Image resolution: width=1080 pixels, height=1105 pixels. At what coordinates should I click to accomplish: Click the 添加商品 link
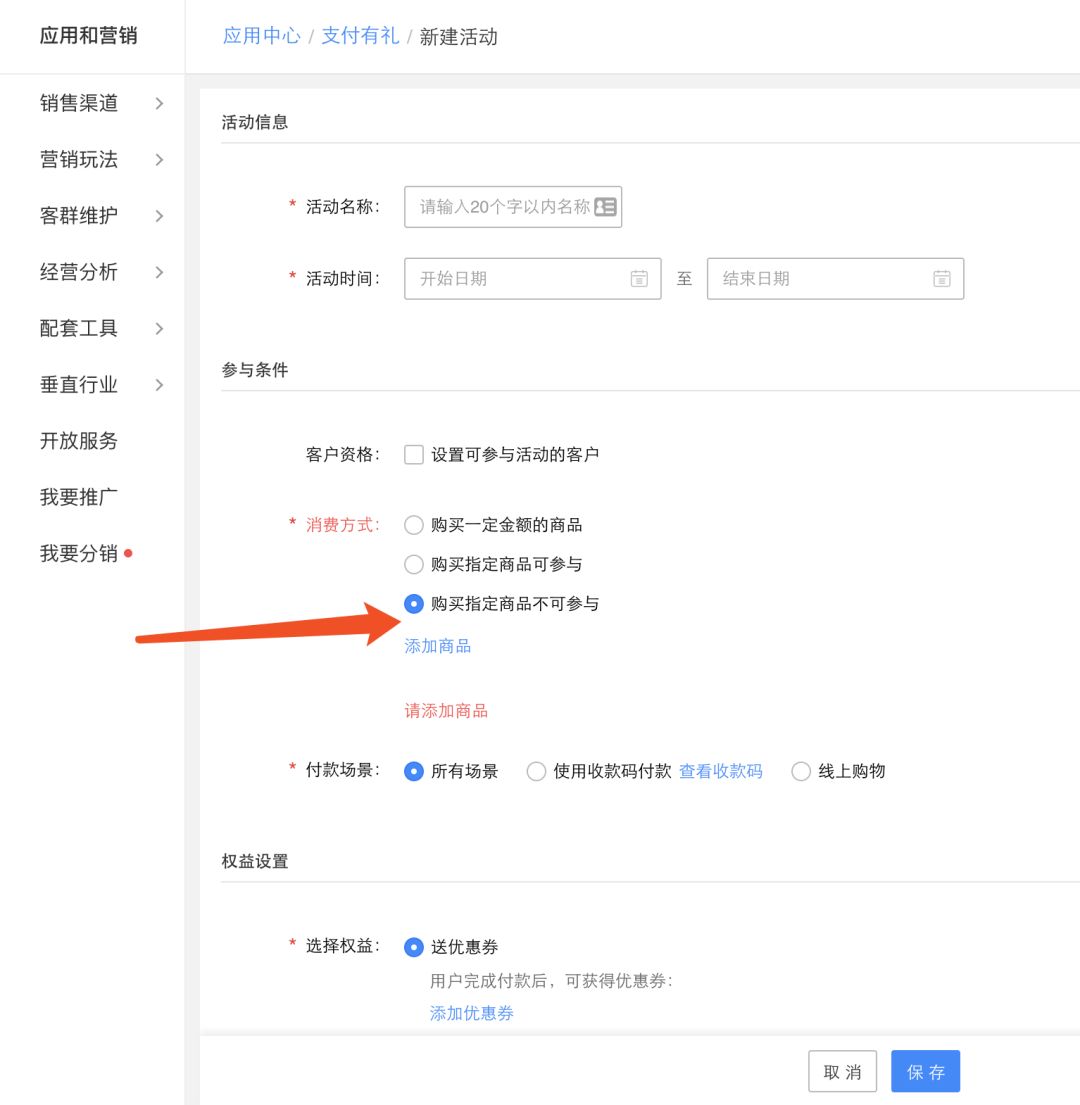coord(437,646)
